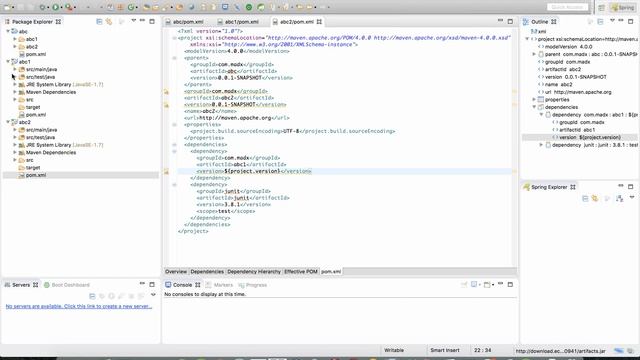This screenshot has width=640, height=360.
Task: Expand src/main/java under abc1 project
Action: point(15,69)
